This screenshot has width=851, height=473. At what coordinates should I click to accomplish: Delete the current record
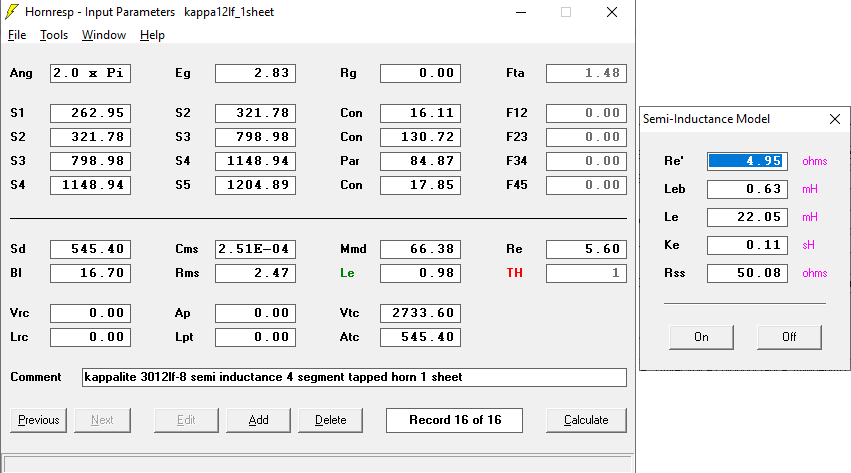coord(331,420)
